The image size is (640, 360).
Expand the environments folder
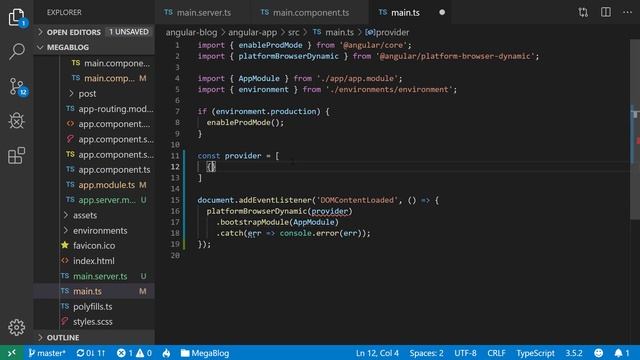100,231
